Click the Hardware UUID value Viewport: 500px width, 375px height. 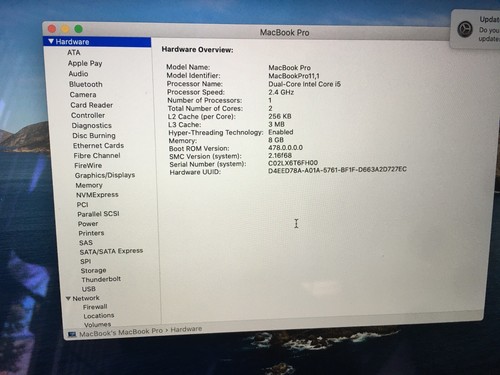point(337,170)
